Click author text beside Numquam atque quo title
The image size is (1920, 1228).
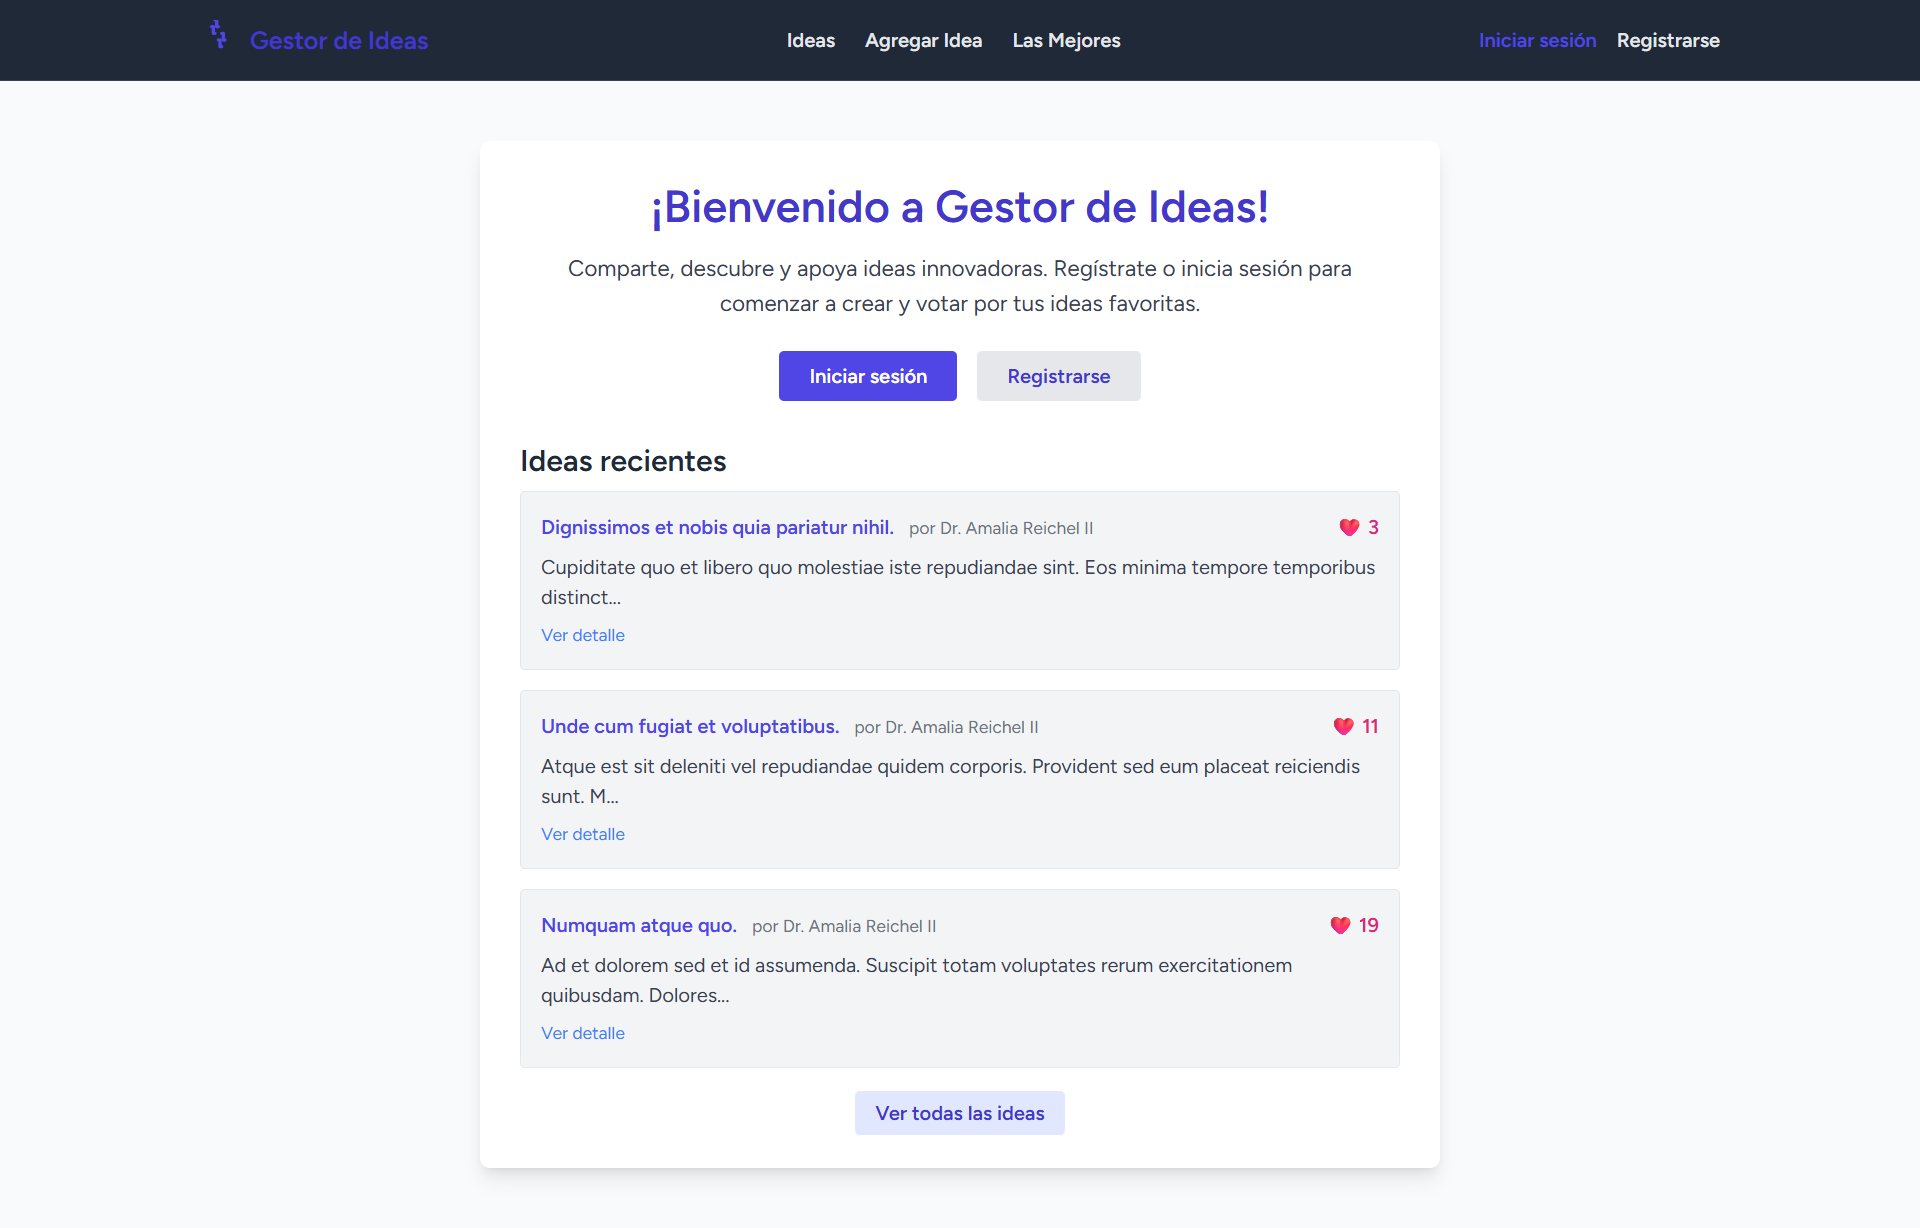844,926
